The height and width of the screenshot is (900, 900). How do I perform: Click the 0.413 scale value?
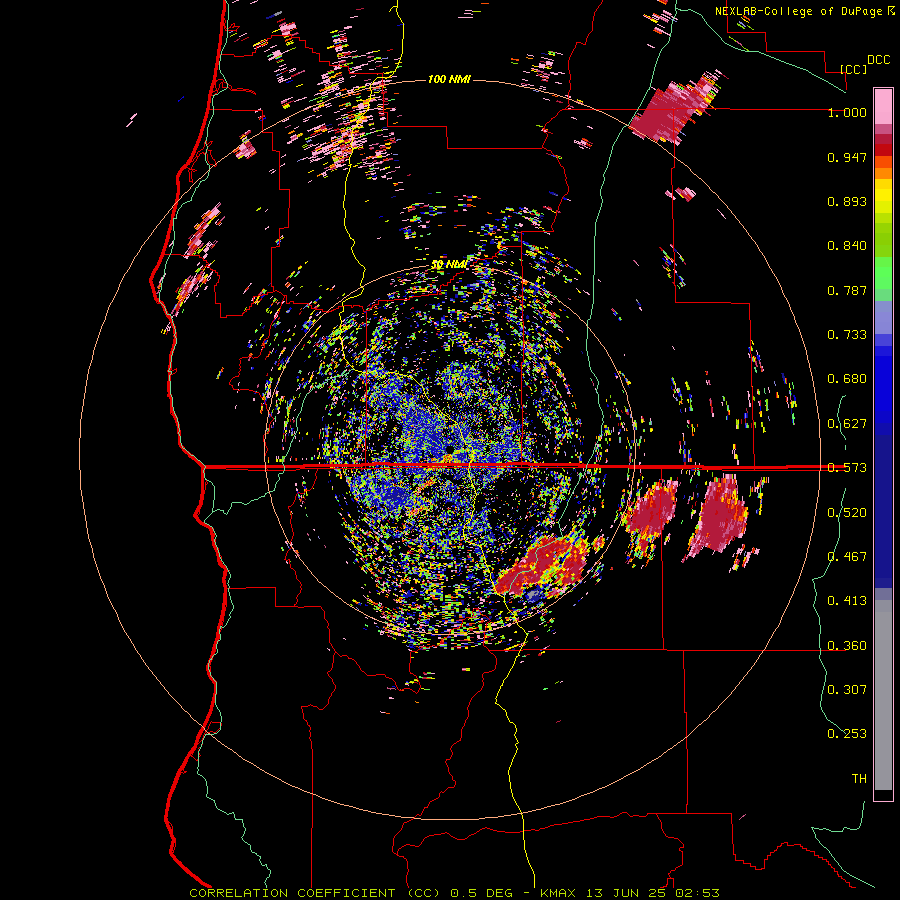tap(847, 601)
